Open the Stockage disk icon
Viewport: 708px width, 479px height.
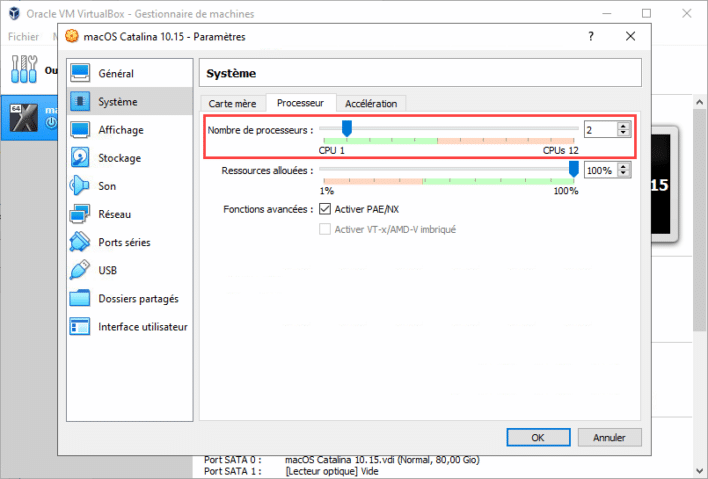tap(80, 158)
